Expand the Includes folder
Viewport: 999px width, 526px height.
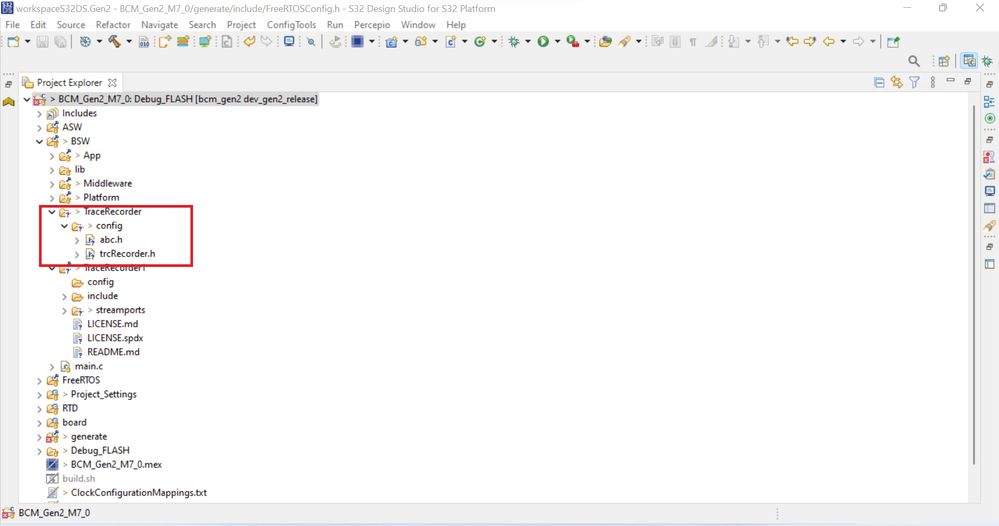[x=40, y=113]
